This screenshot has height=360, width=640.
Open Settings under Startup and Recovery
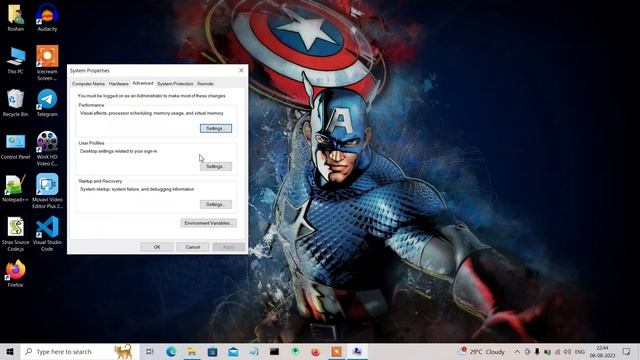point(216,204)
